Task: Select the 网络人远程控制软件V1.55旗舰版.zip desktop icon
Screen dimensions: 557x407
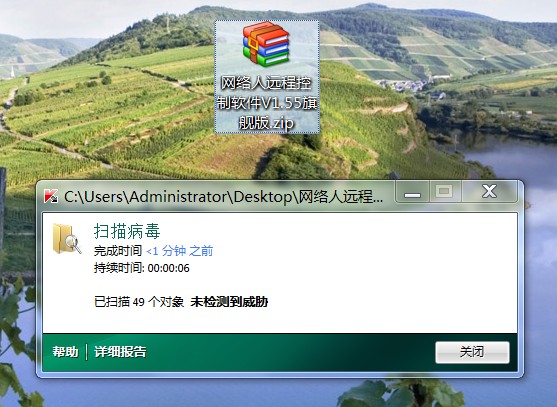Action: pyautogui.click(x=267, y=77)
